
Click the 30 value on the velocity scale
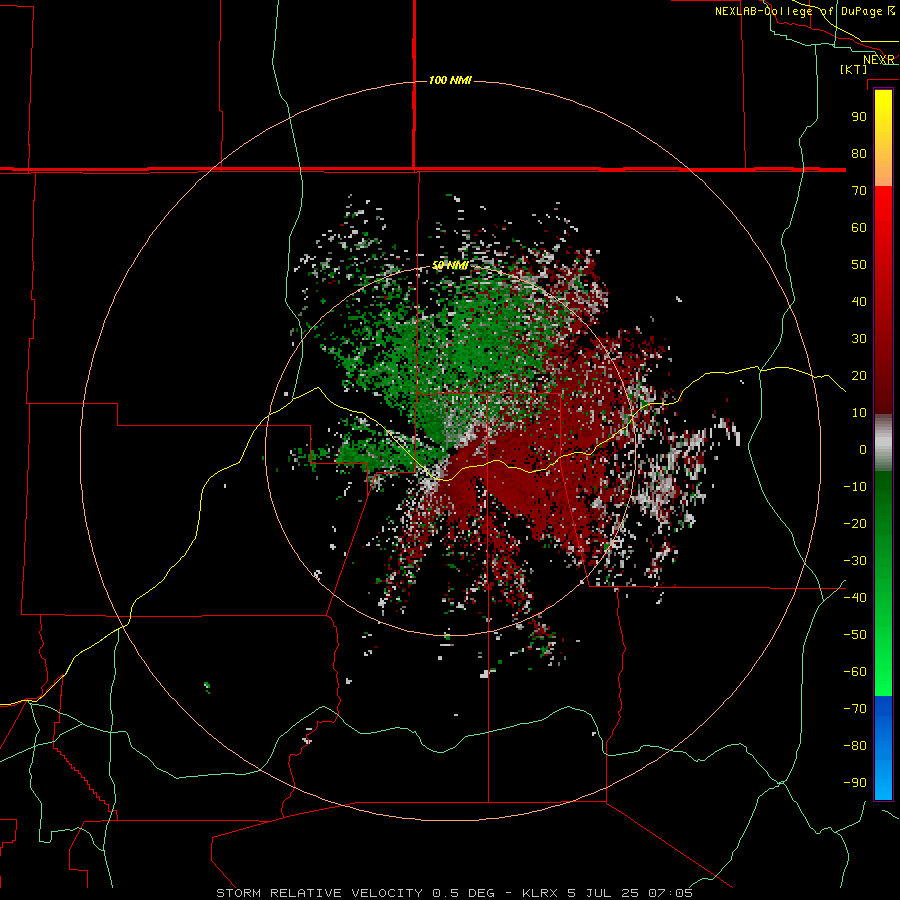coord(859,339)
